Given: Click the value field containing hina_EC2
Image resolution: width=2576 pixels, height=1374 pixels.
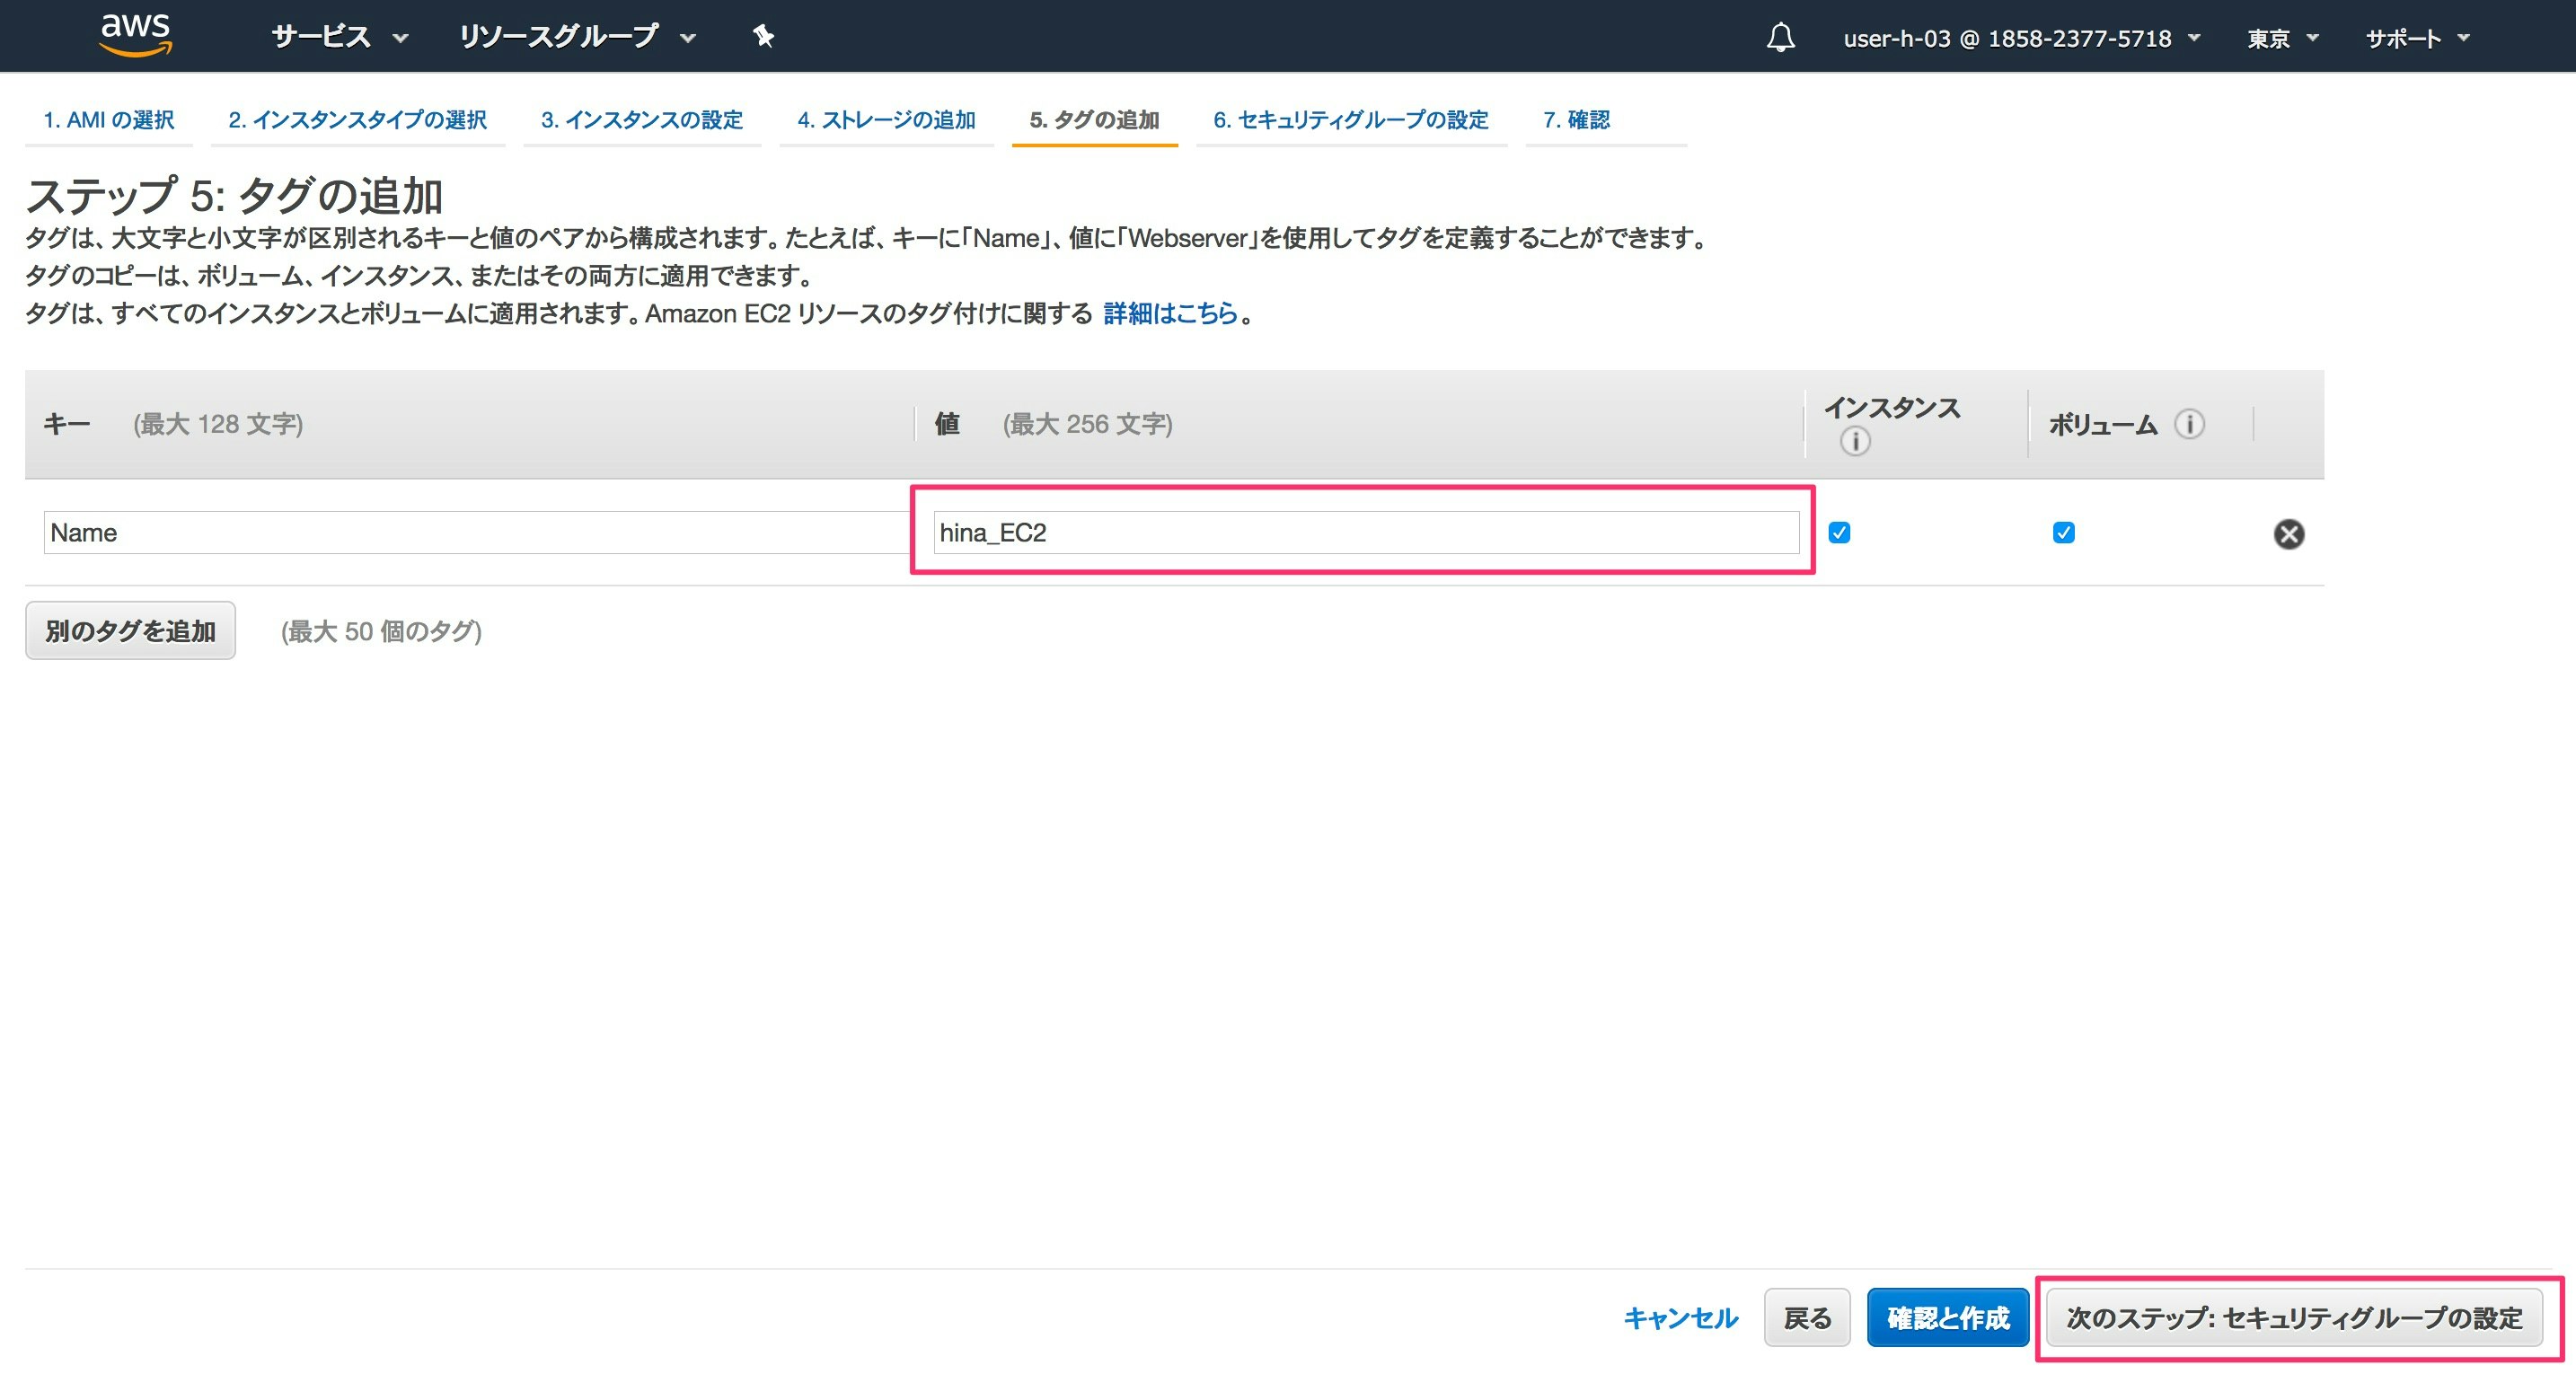Looking at the screenshot, I should [x=1365, y=533].
